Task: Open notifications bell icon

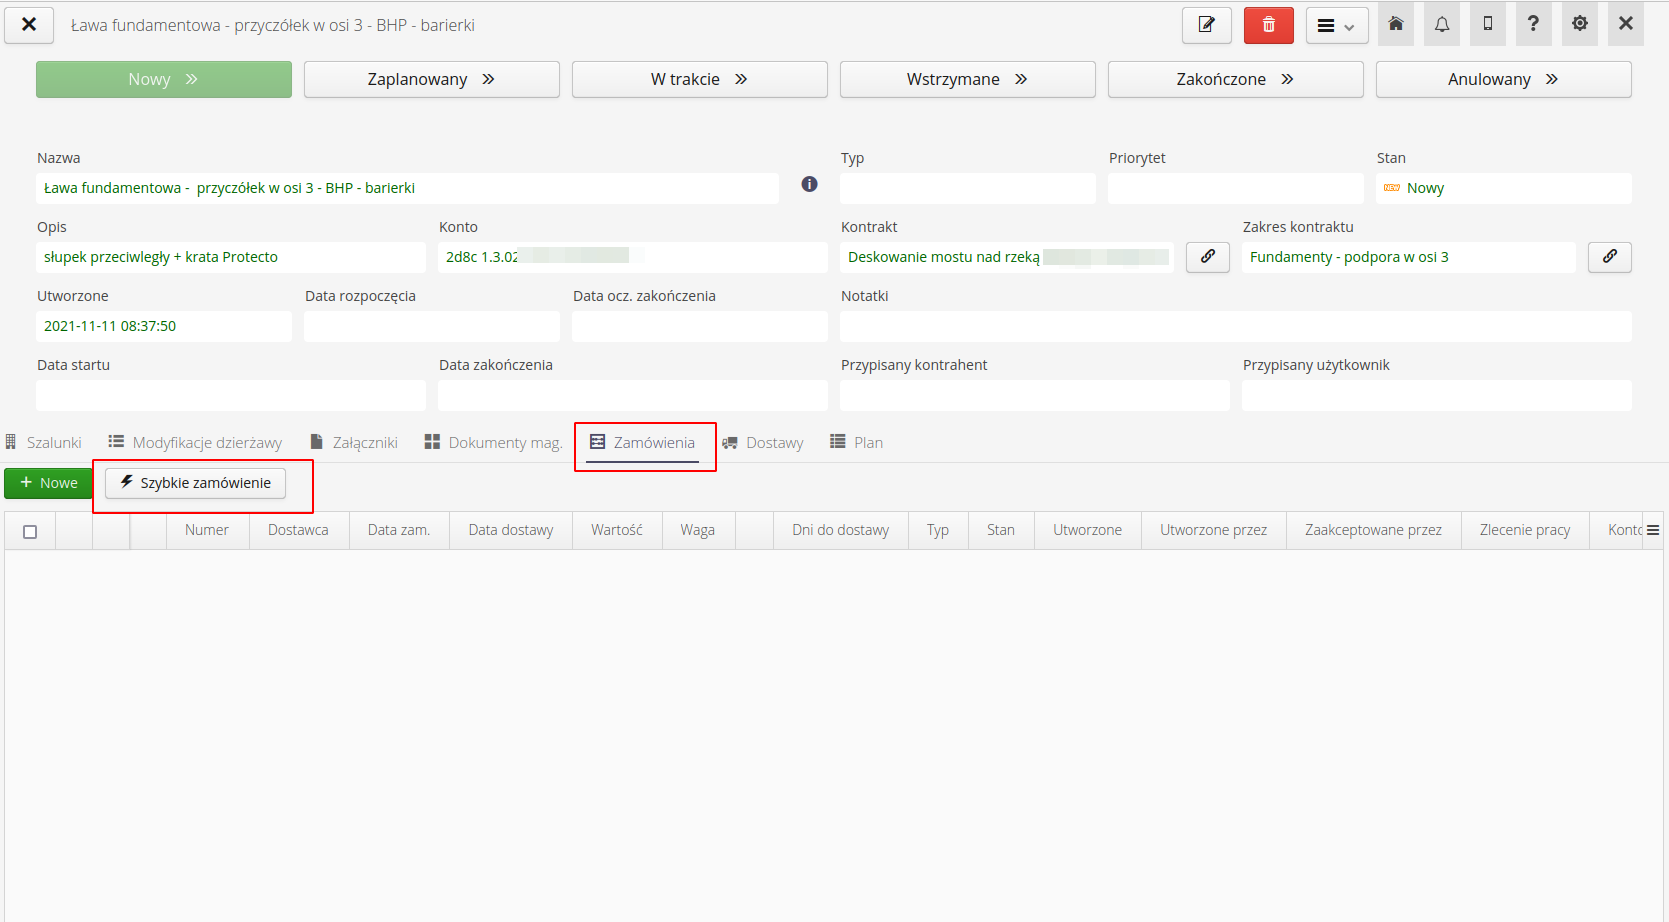Action: click(x=1441, y=24)
